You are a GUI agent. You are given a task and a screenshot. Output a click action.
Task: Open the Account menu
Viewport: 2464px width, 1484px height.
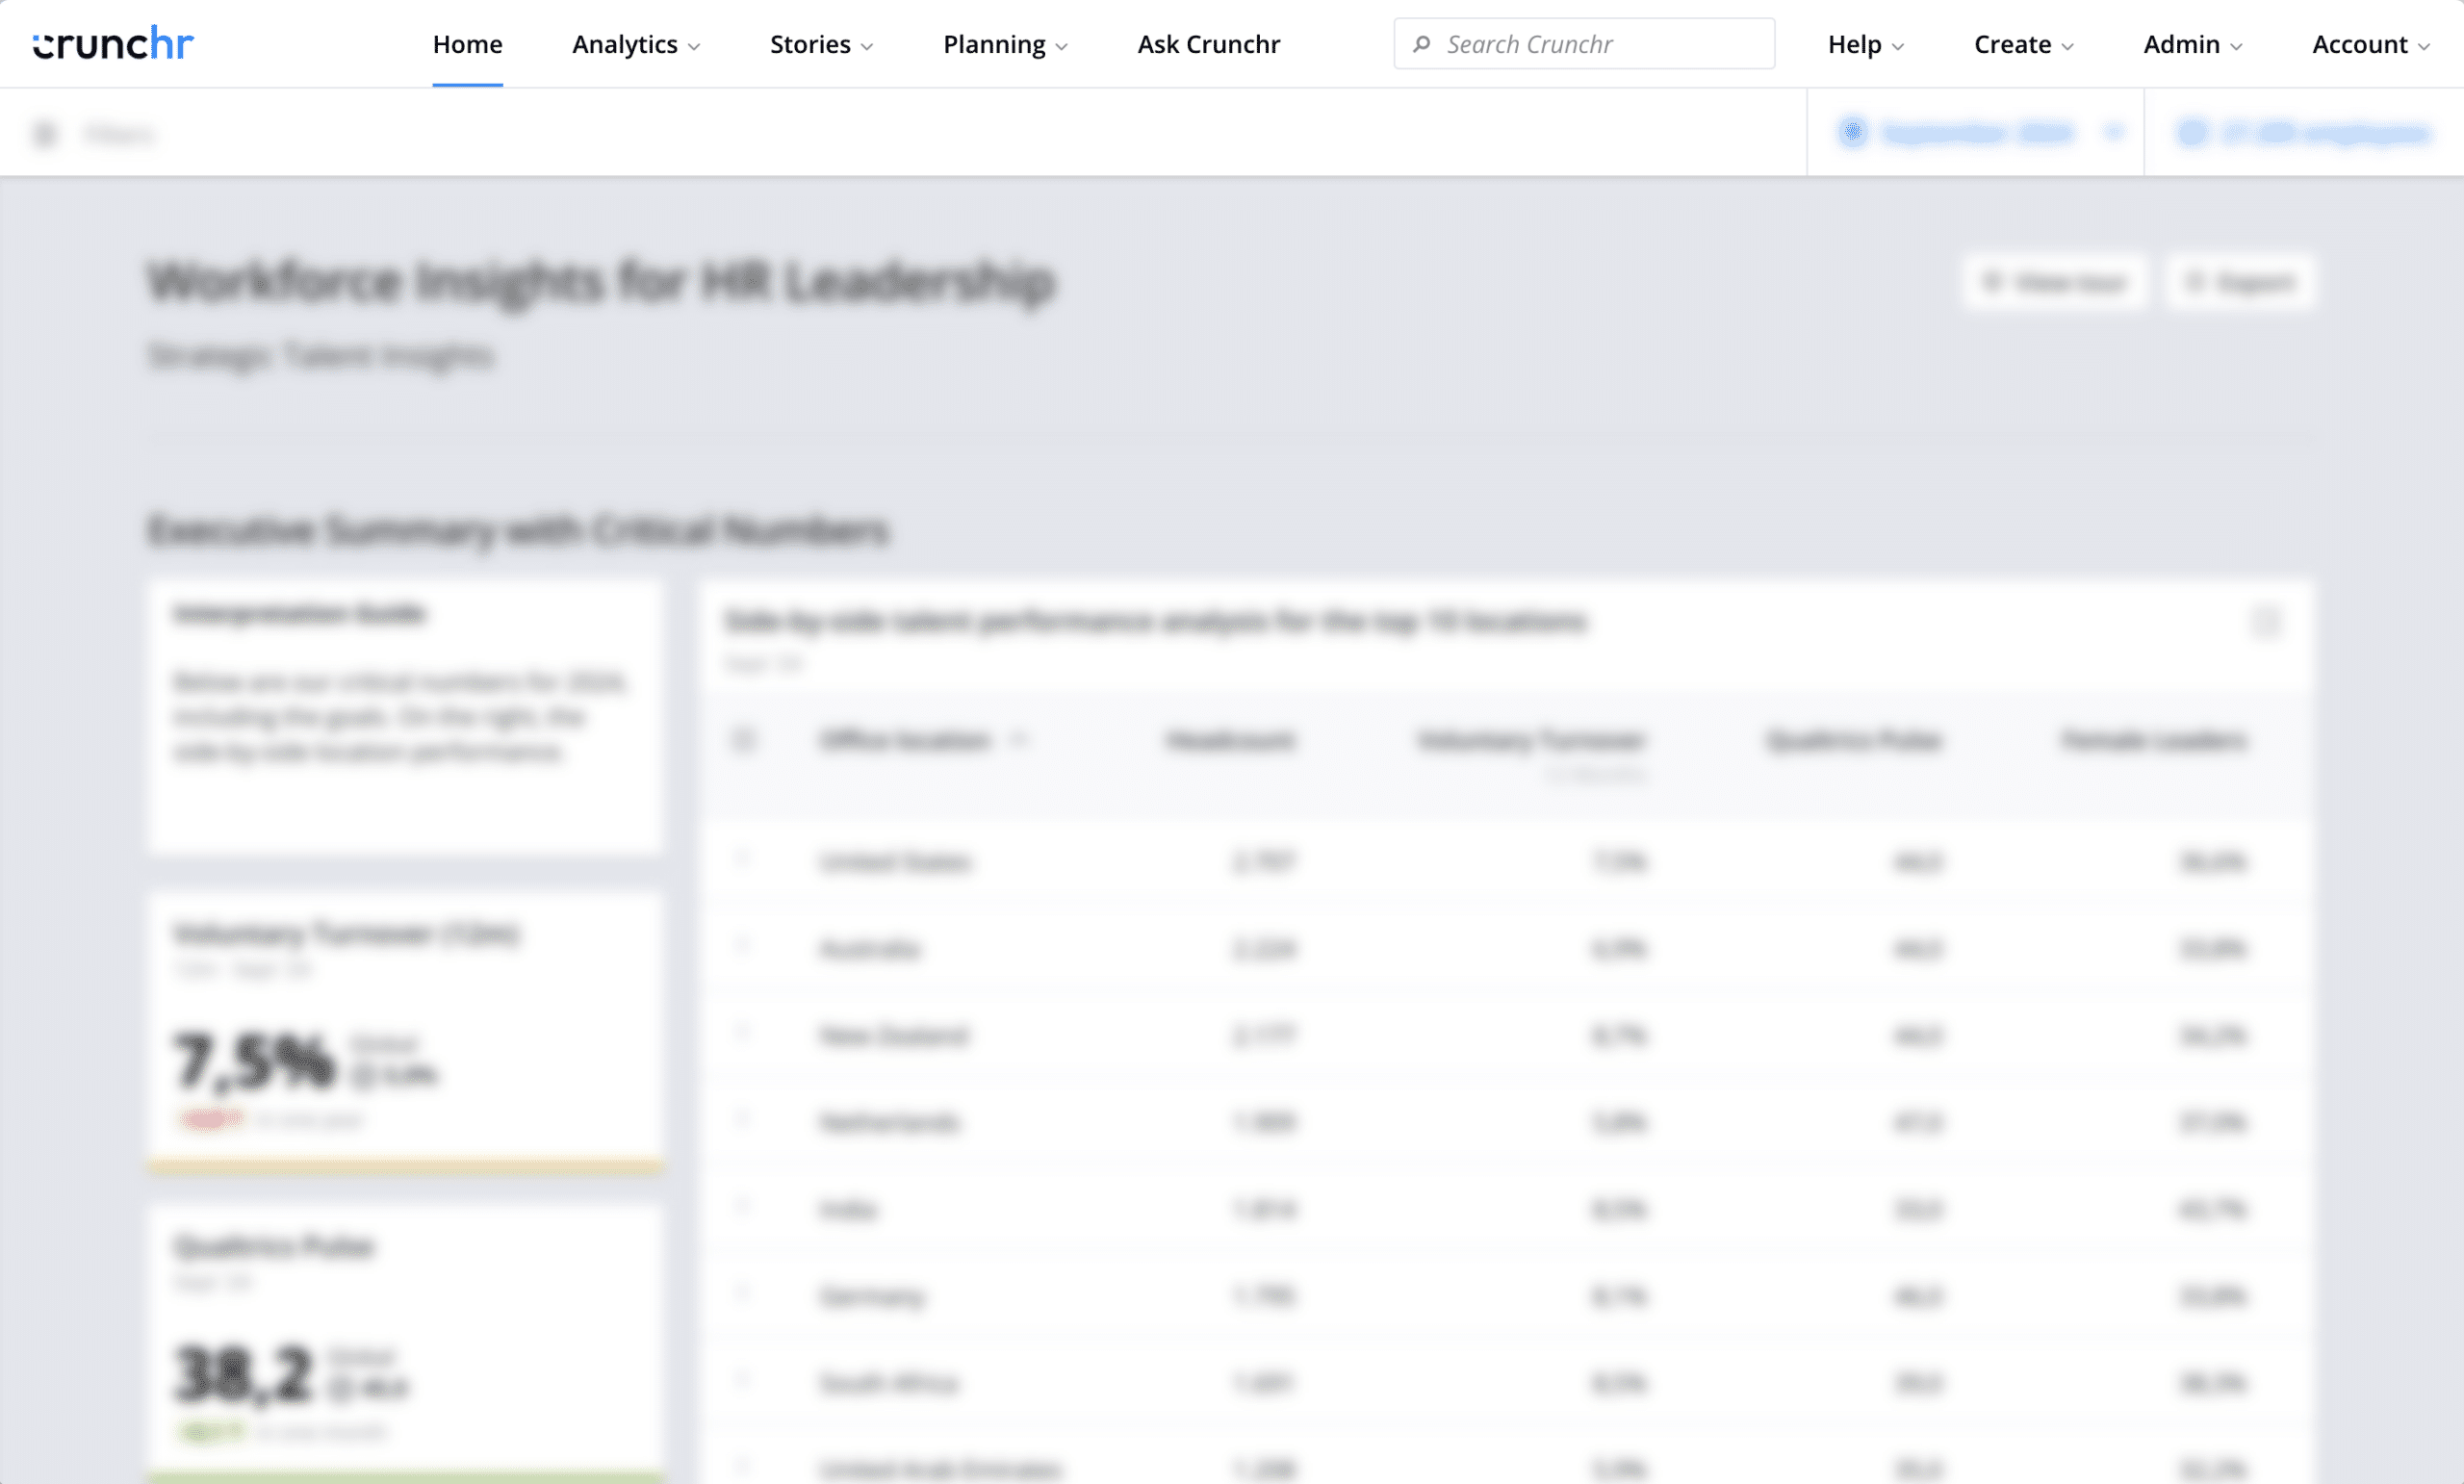tap(2371, 44)
